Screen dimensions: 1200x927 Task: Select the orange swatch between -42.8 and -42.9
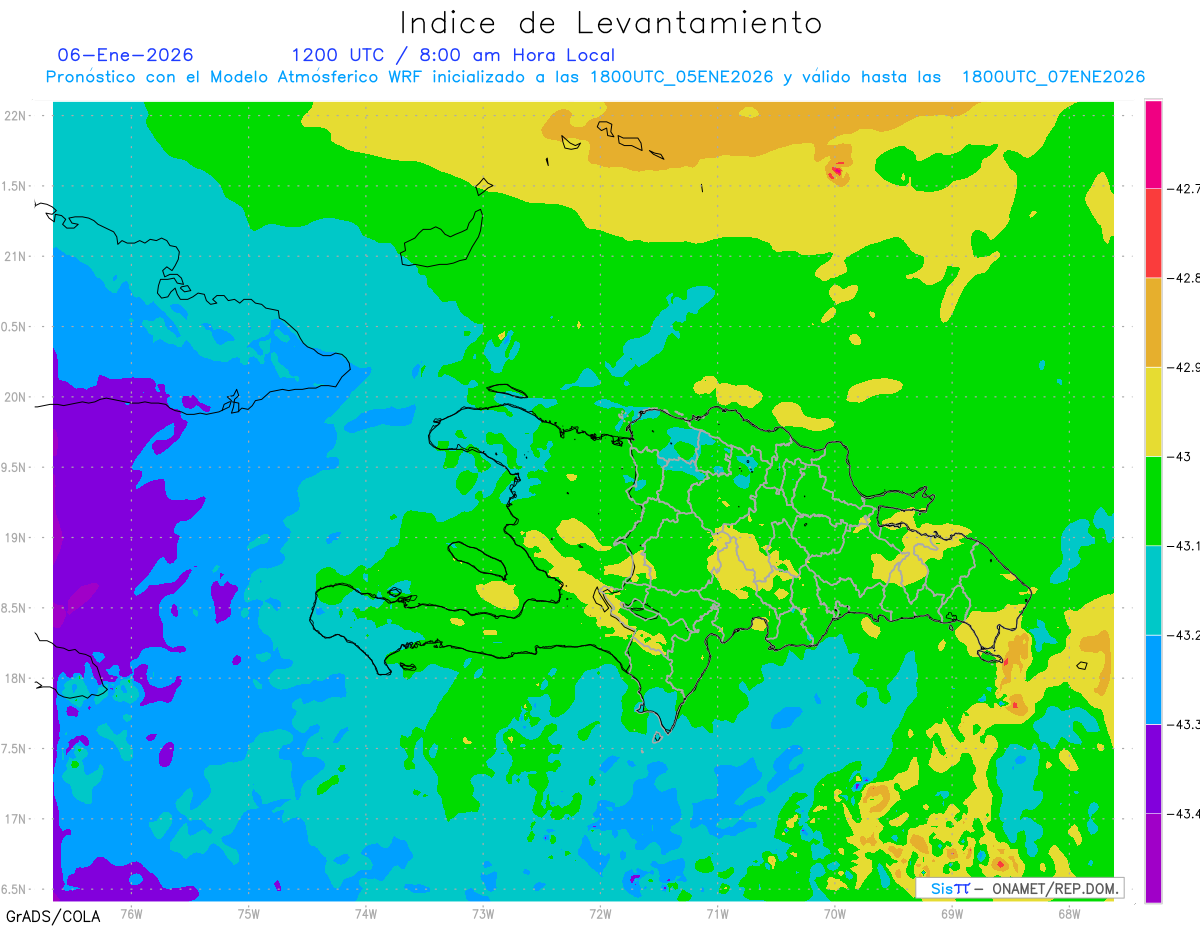pos(1153,322)
